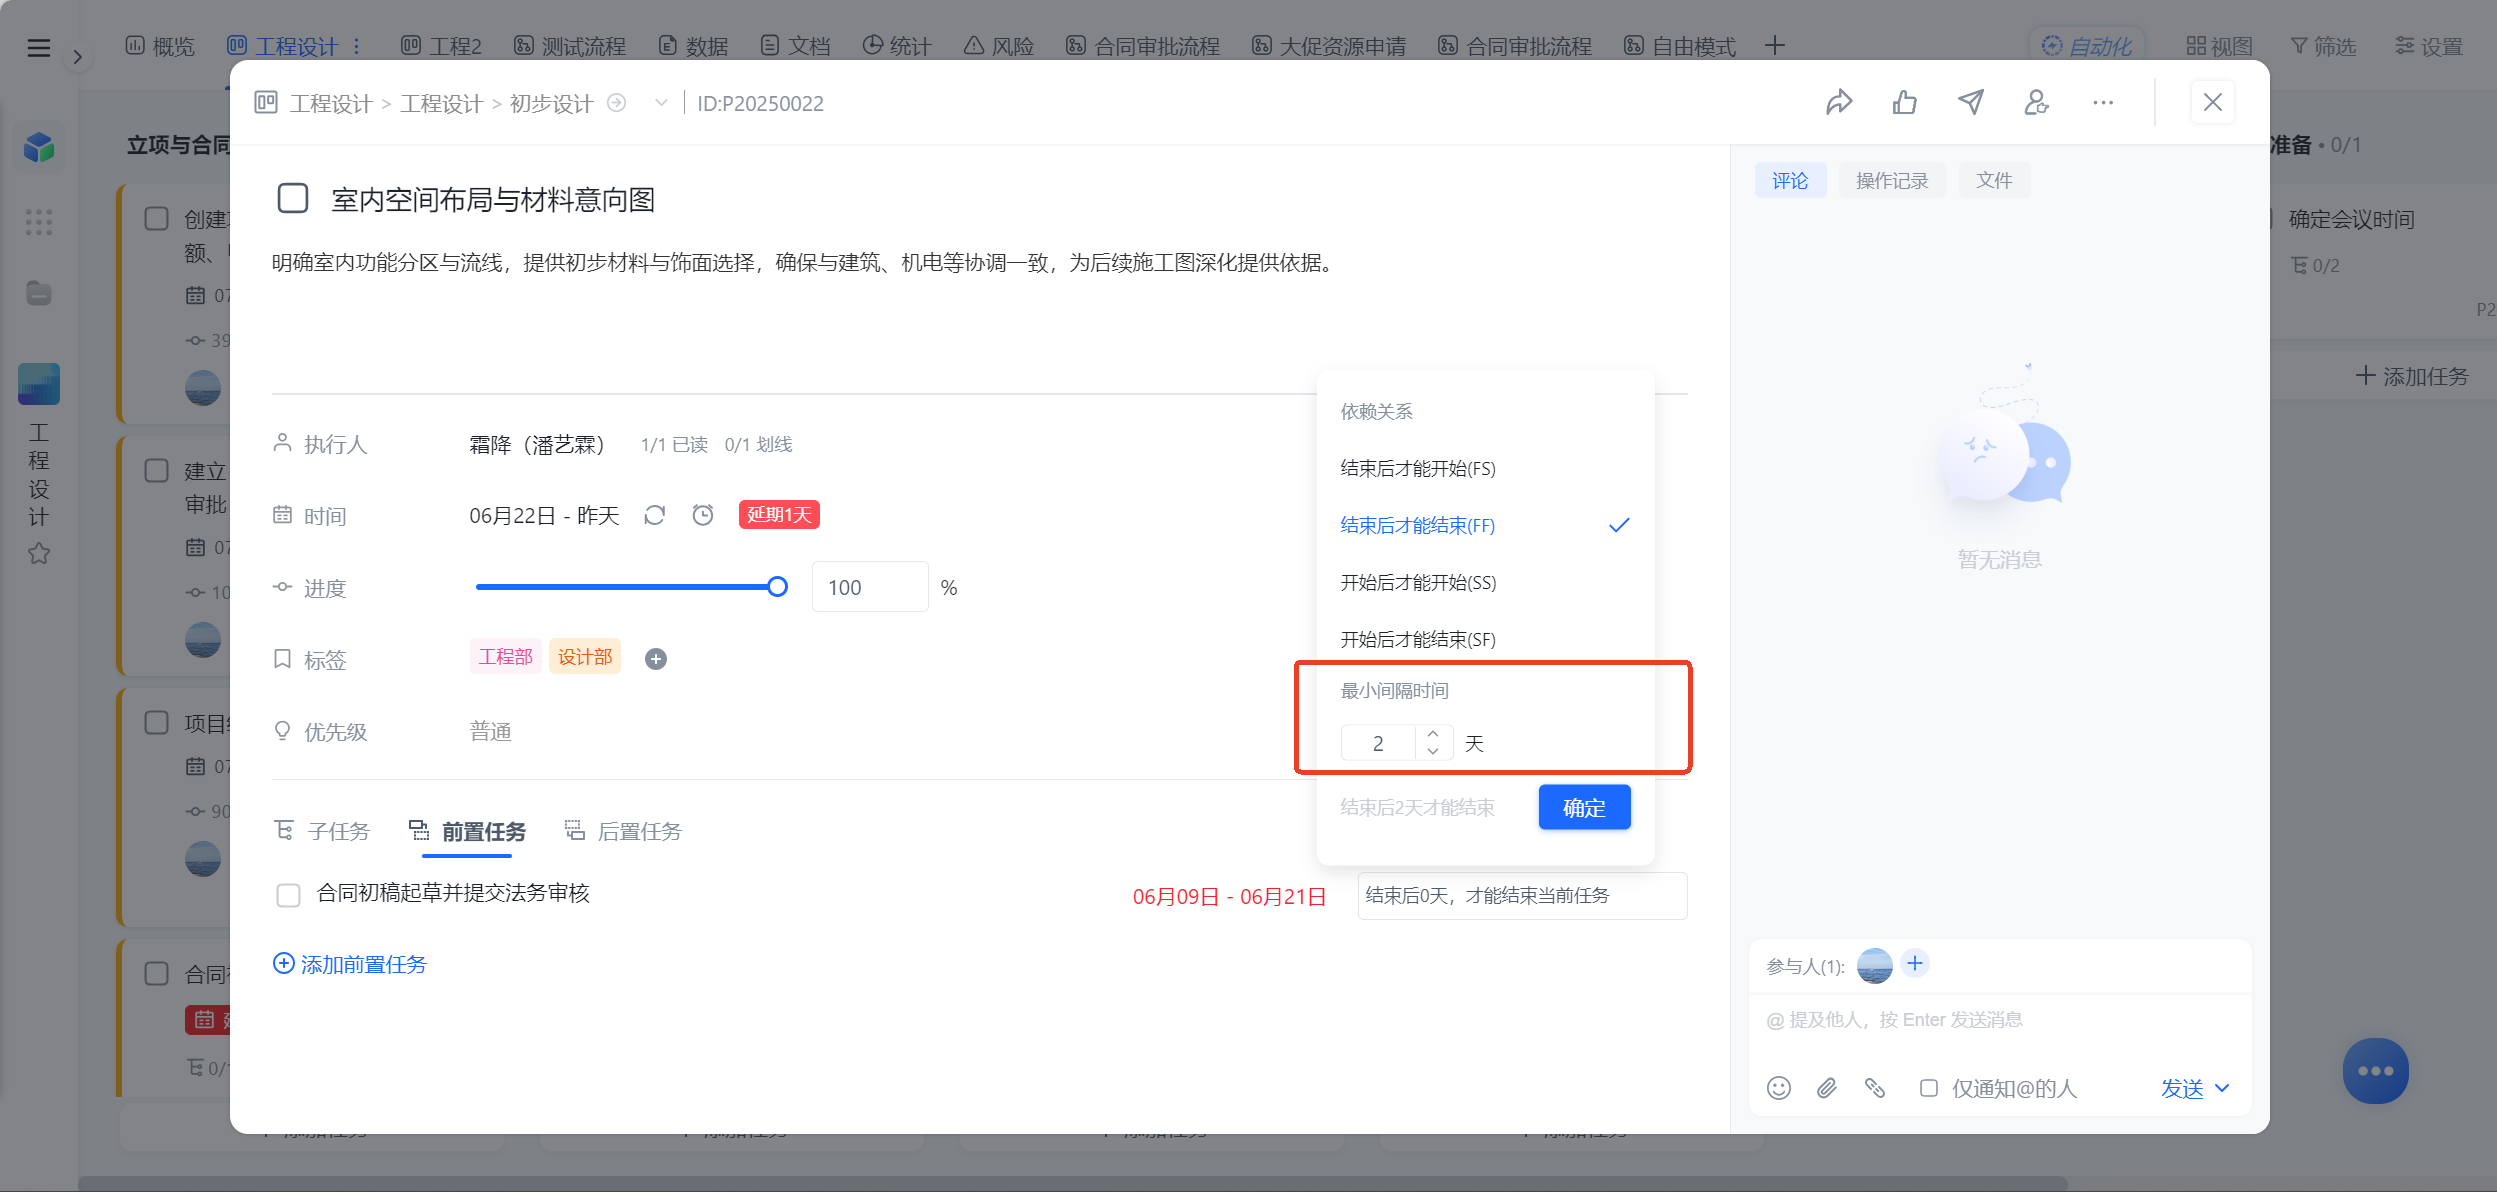Viewport: 2497px width, 1192px height.
Task: Open the 风险 tab
Action: pos(999,46)
